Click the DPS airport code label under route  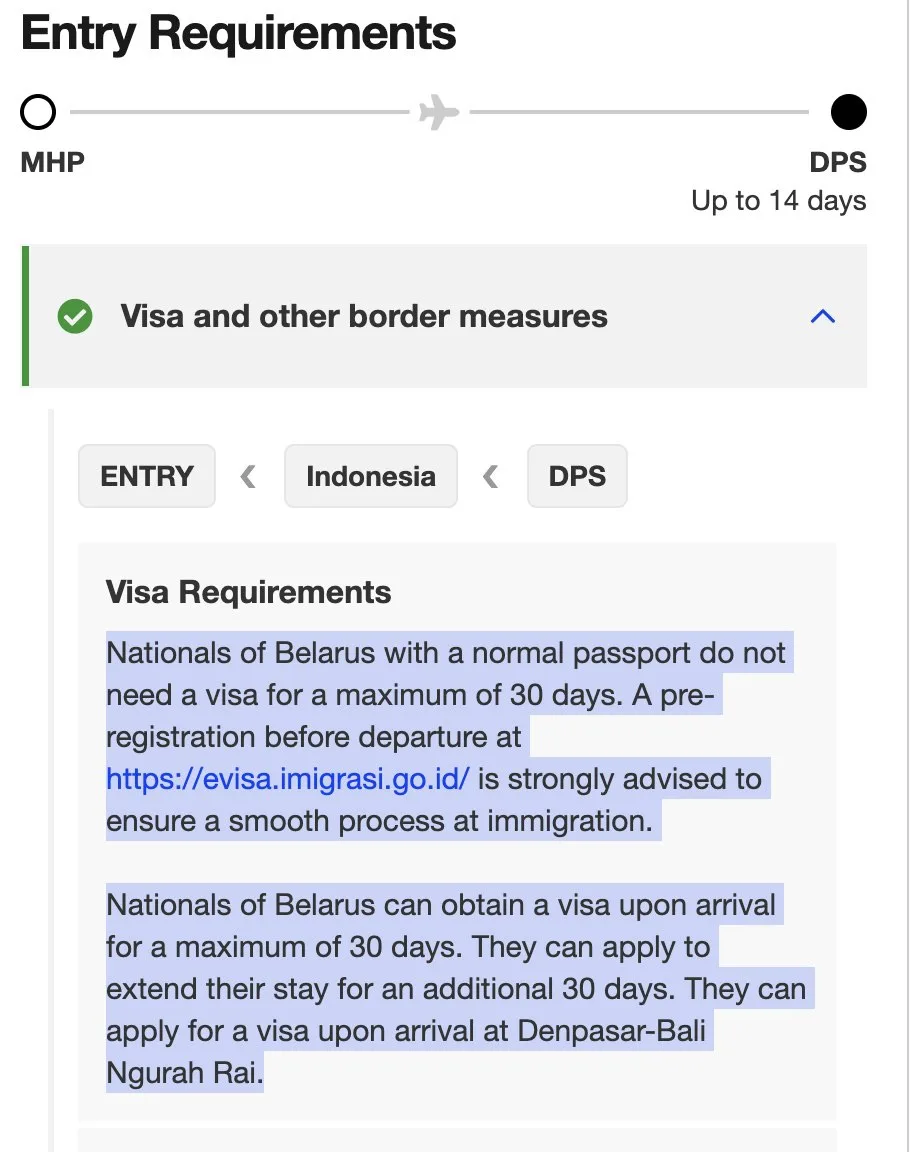click(838, 162)
